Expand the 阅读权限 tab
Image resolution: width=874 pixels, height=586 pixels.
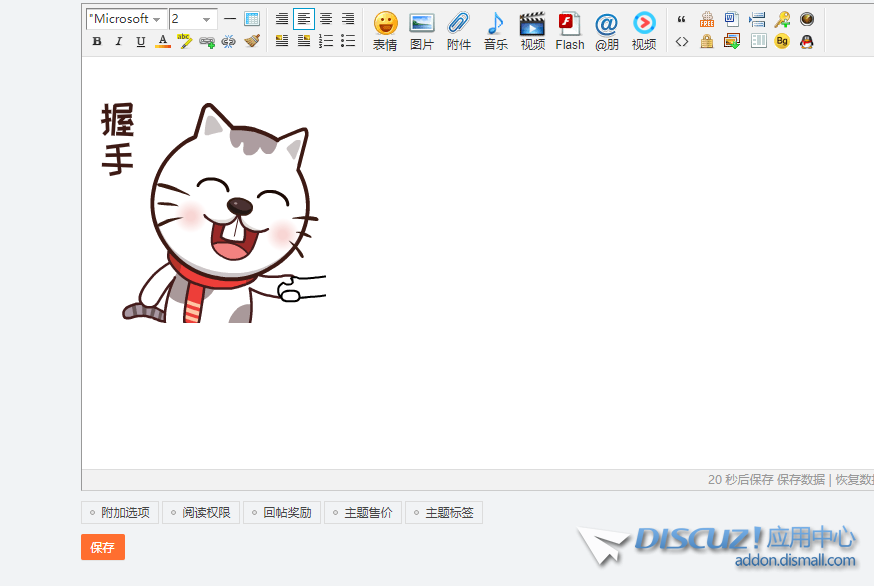[x=201, y=513]
